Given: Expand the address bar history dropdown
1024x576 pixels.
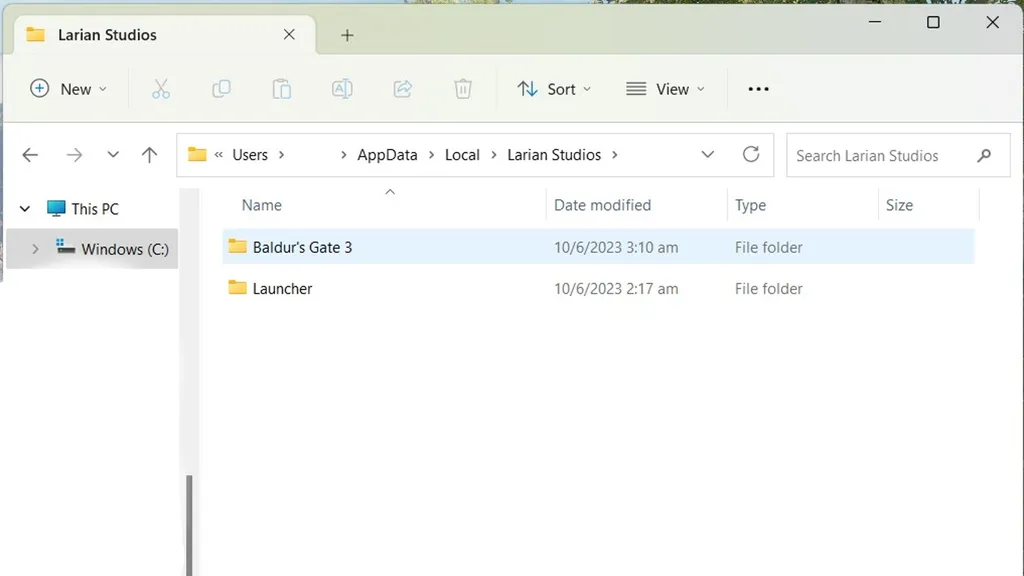Looking at the screenshot, I should tap(707, 155).
